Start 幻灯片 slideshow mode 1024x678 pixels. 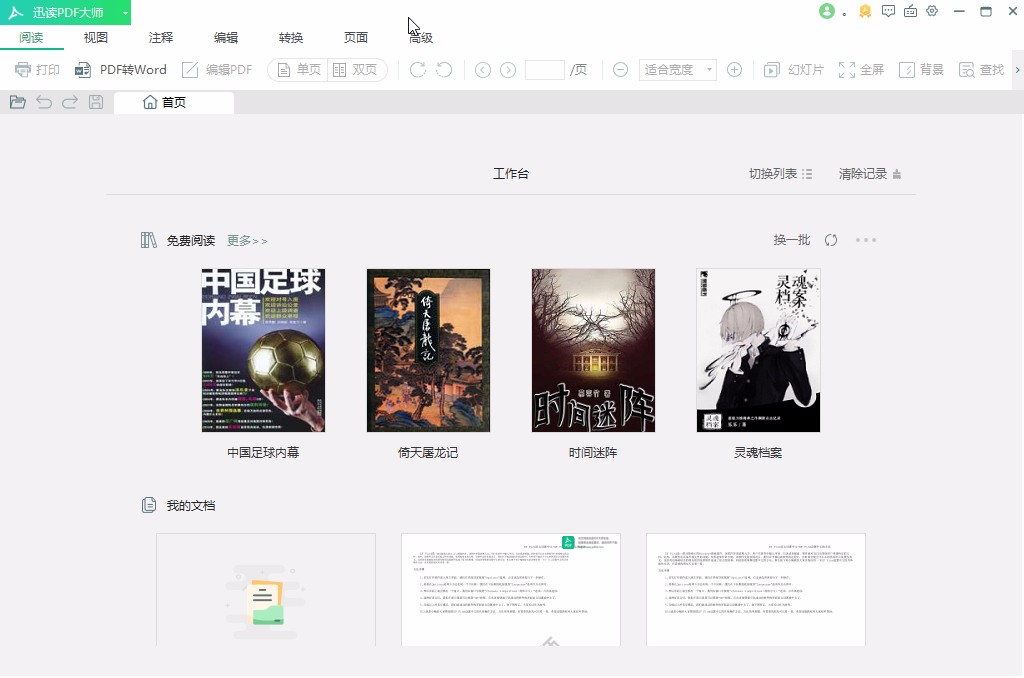pos(792,70)
